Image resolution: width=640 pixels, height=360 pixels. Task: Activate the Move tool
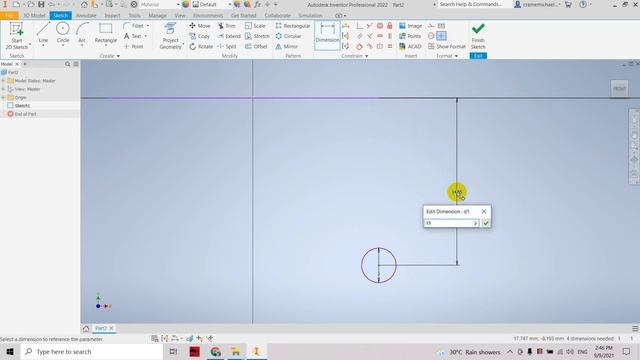coord(200,26)
